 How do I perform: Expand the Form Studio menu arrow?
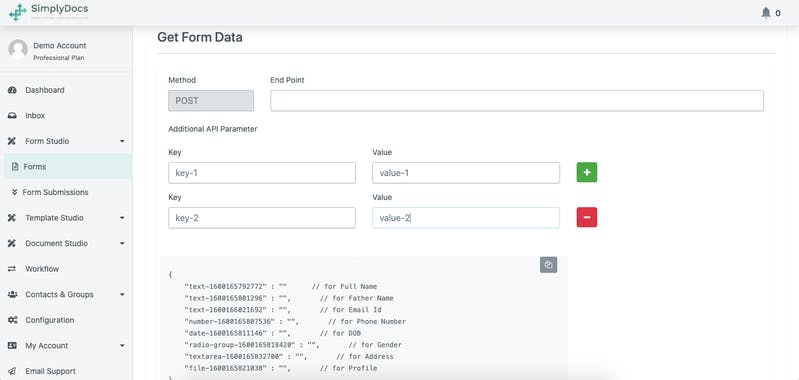click(x=122, y=141)
